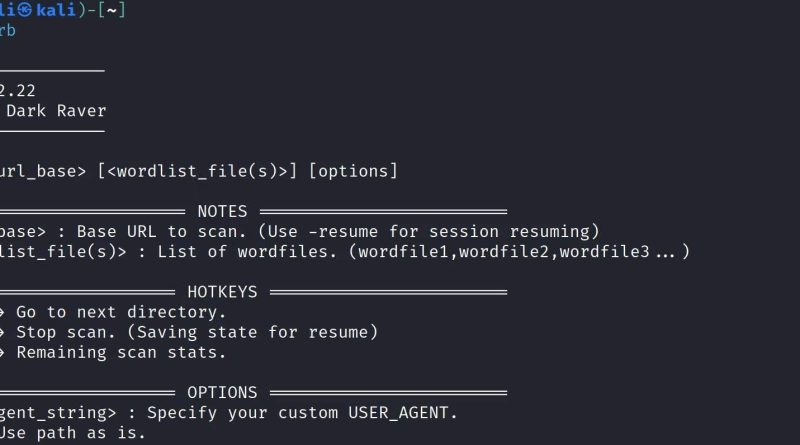The height and width of the screenshot is (445, 800).
Task: Click the 'Remaining scan stats.' line
Action: pos(121,352)
